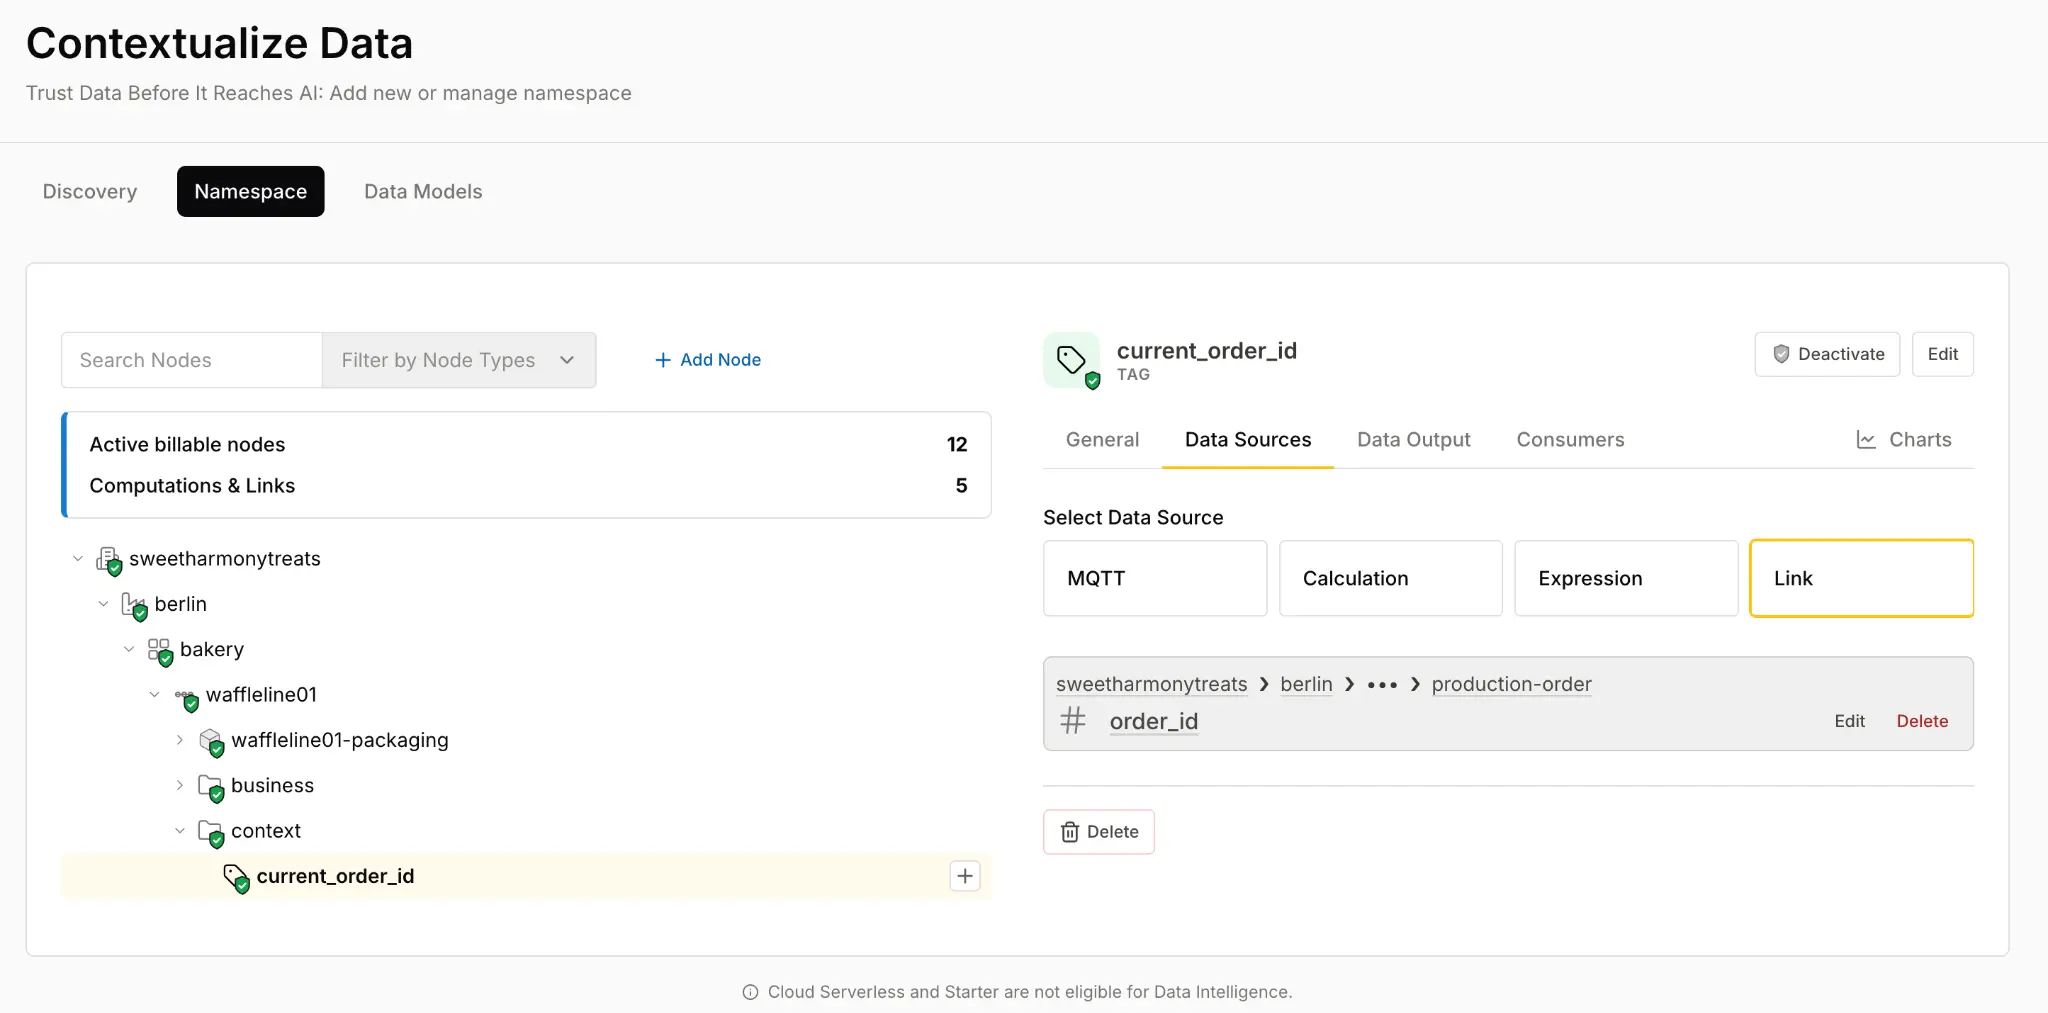Open the production-order breadcrumb link
The image size is (2048, 1013).
pos(1511,684)
